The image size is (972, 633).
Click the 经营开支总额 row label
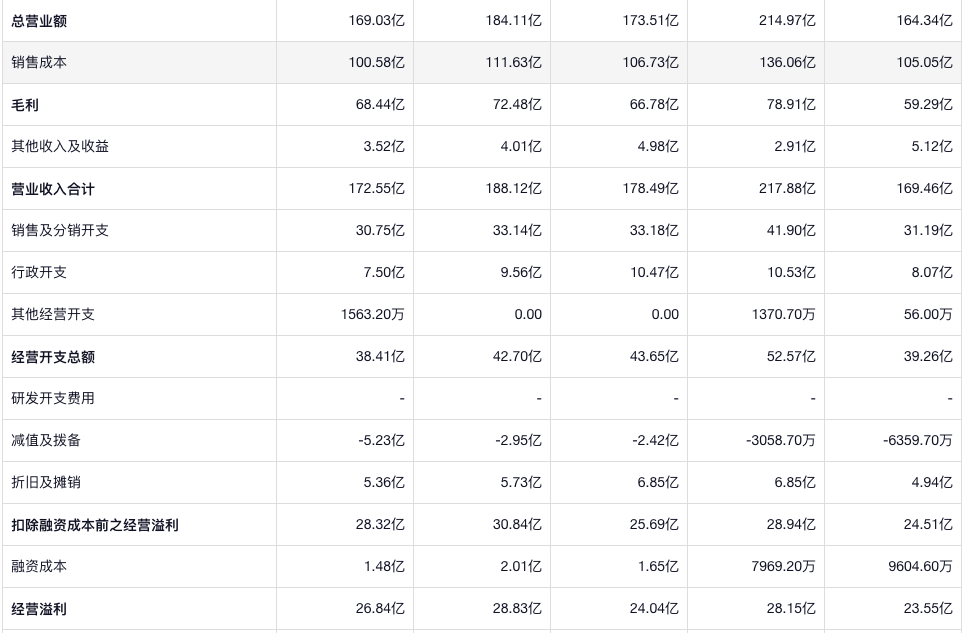53,356
